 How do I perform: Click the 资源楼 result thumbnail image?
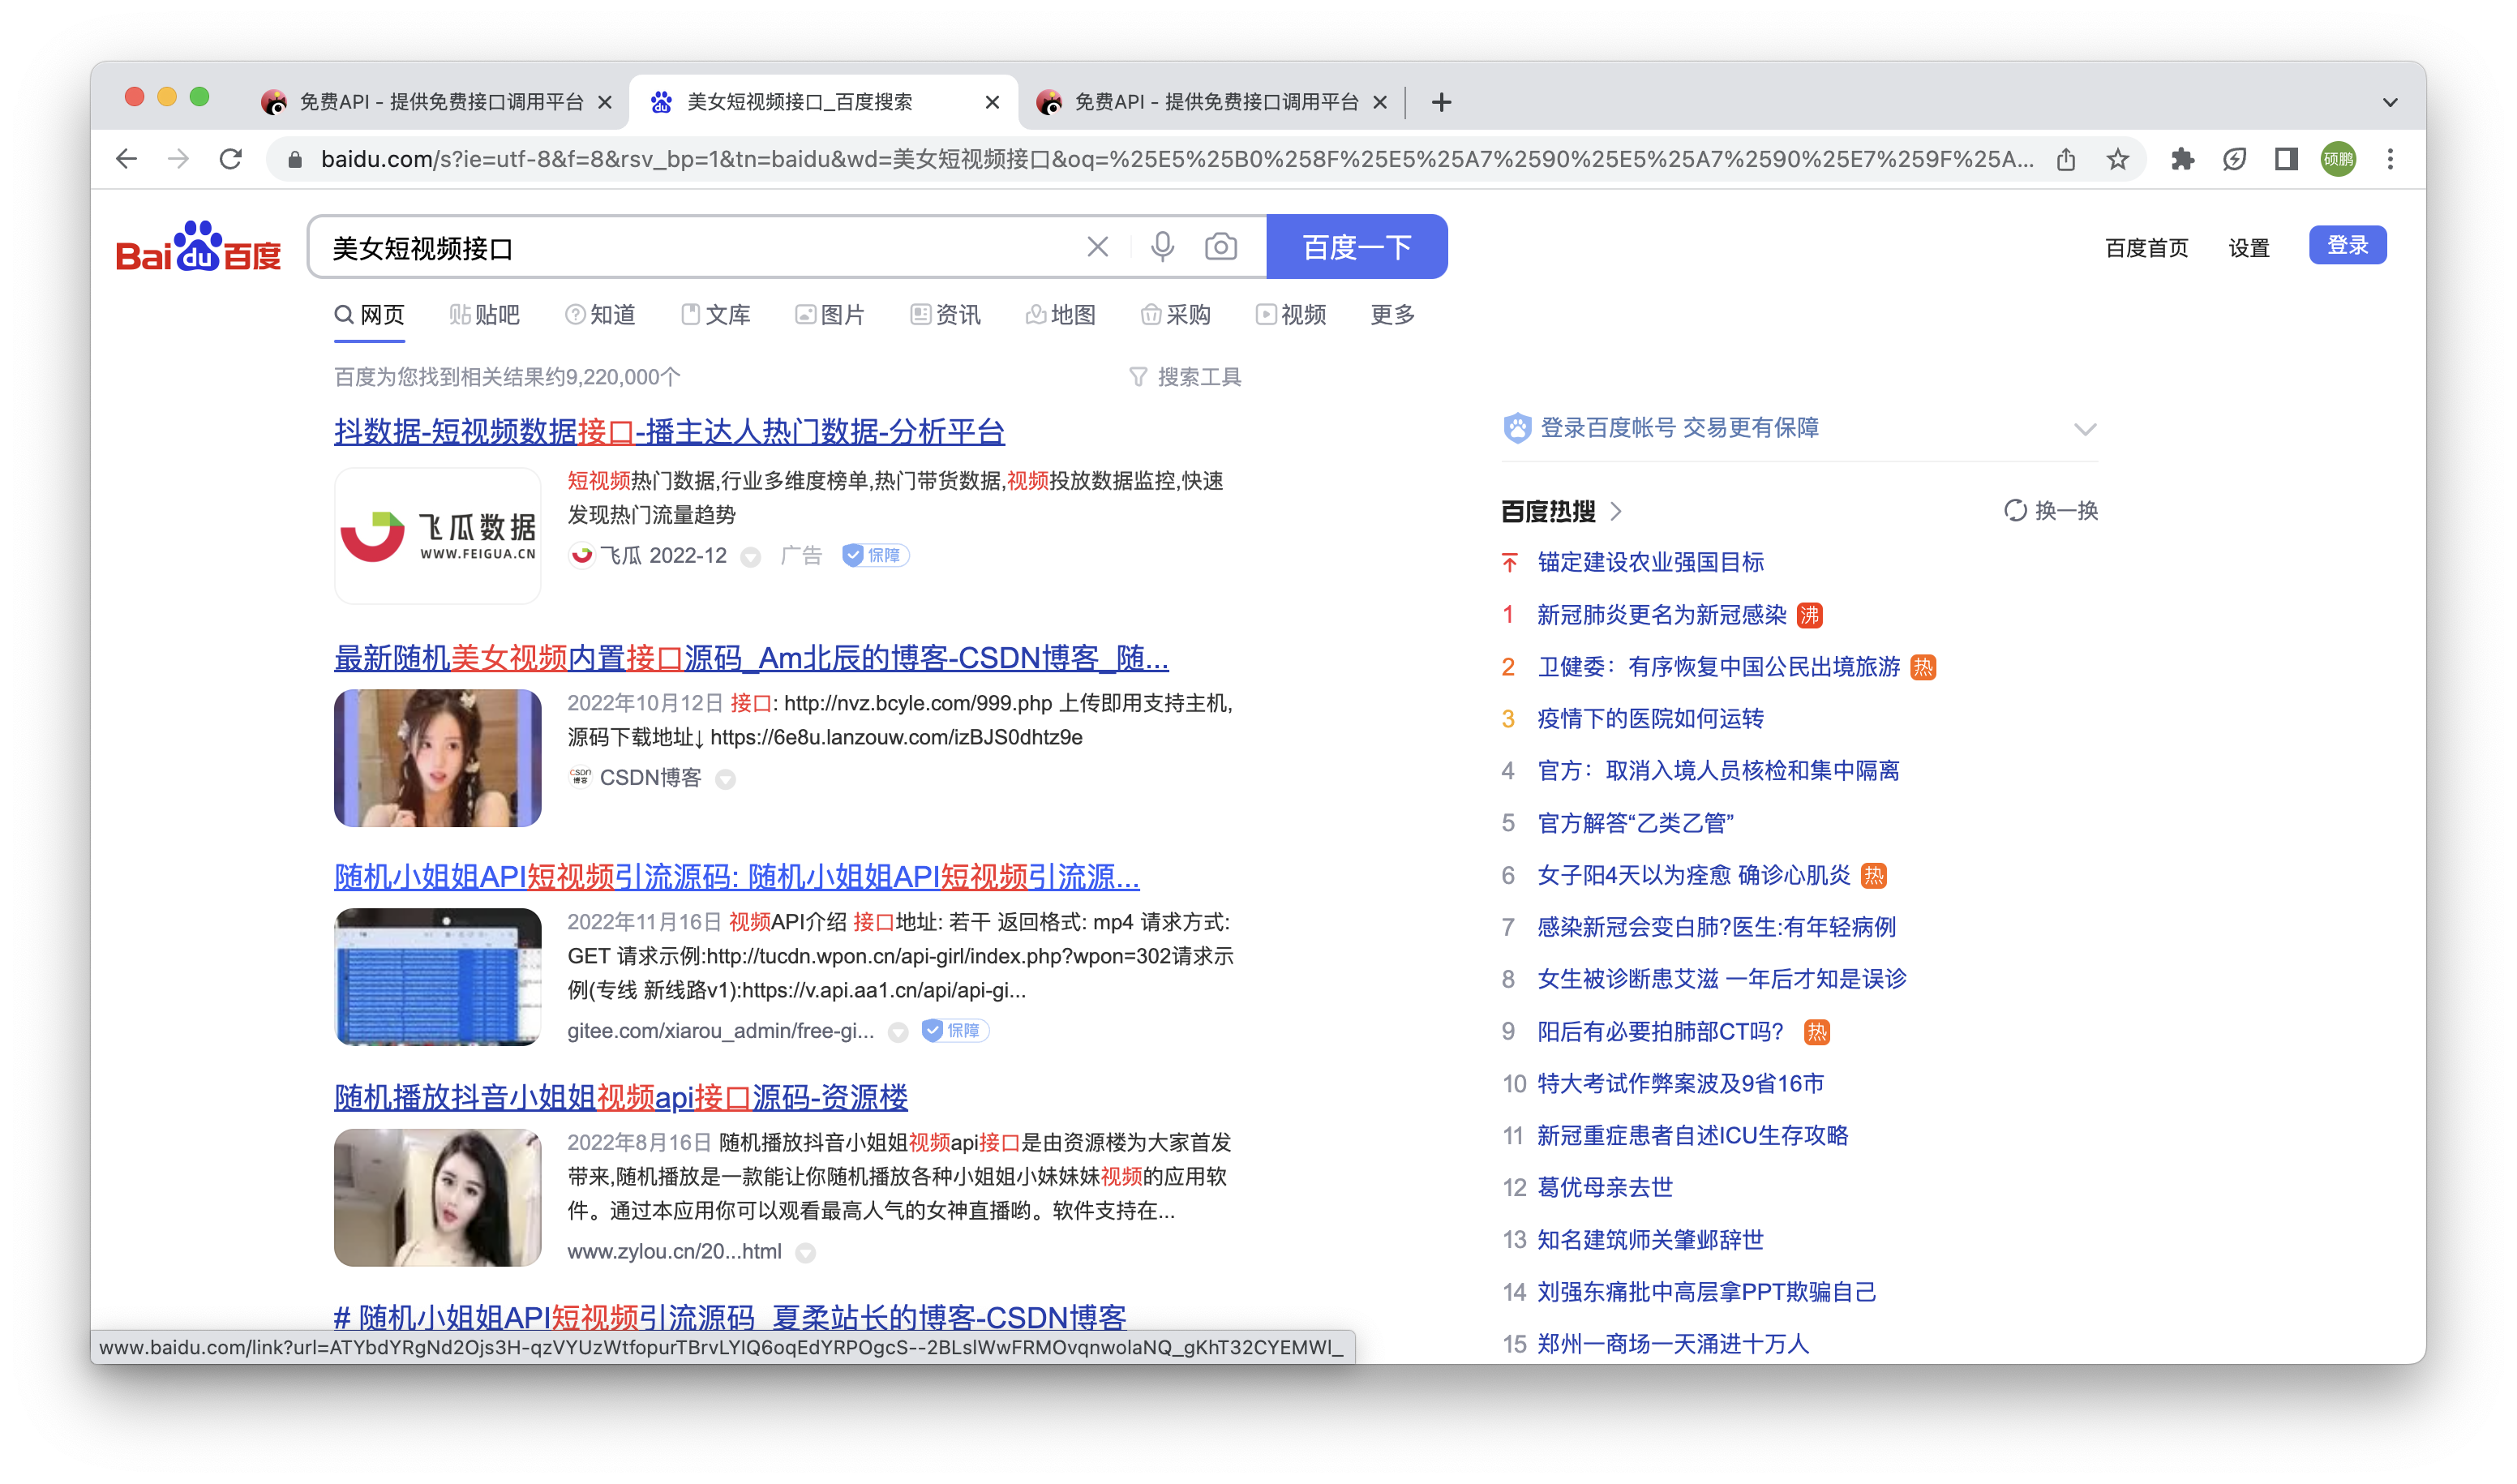(437, 1198)
